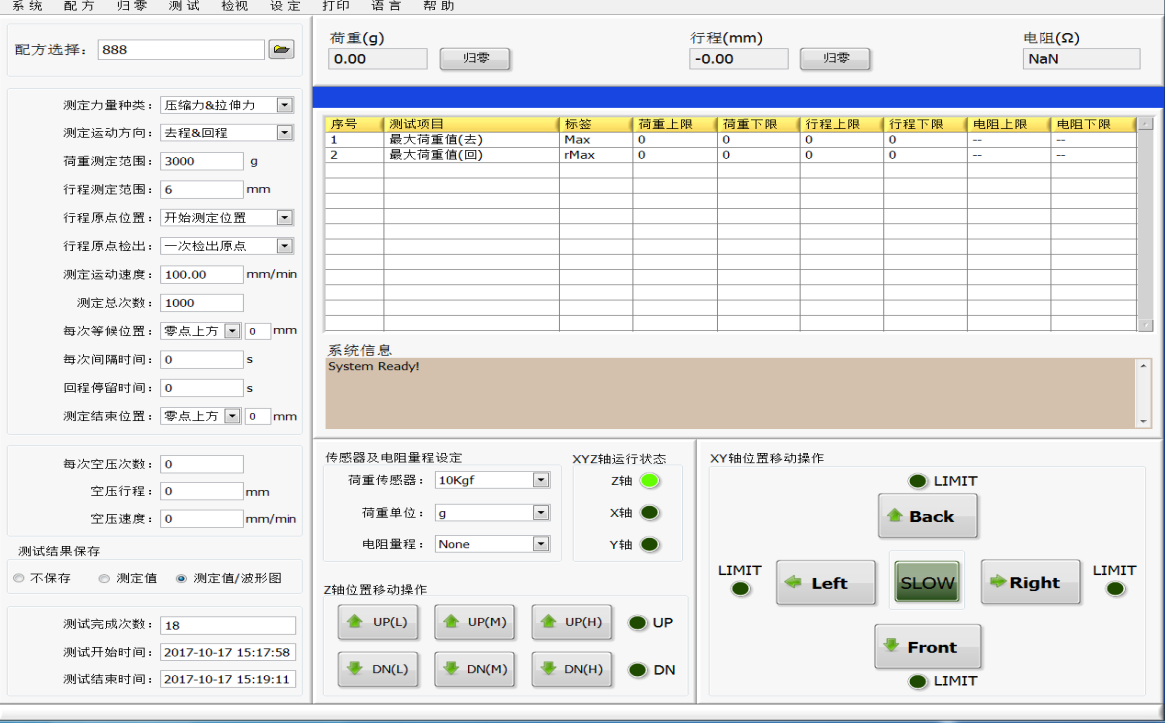Screen dimensions: 1165x723
Task: Toggle the green SLOW speed button
Action: (x=927, y=582)
